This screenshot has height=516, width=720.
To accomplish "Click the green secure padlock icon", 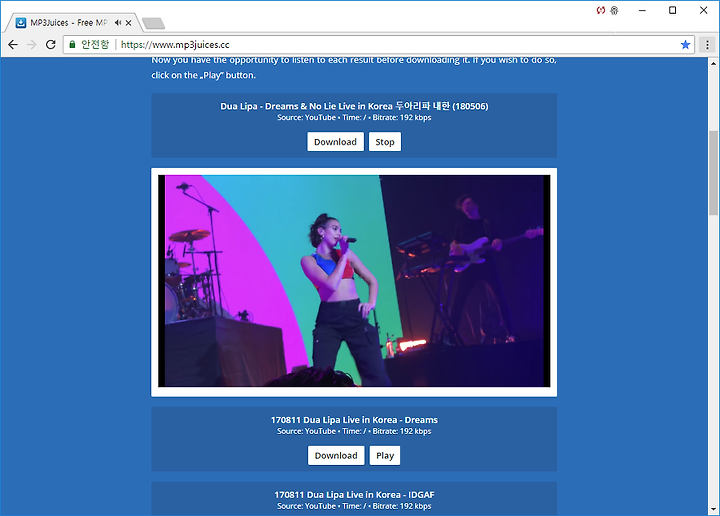I will pos(72,45).
